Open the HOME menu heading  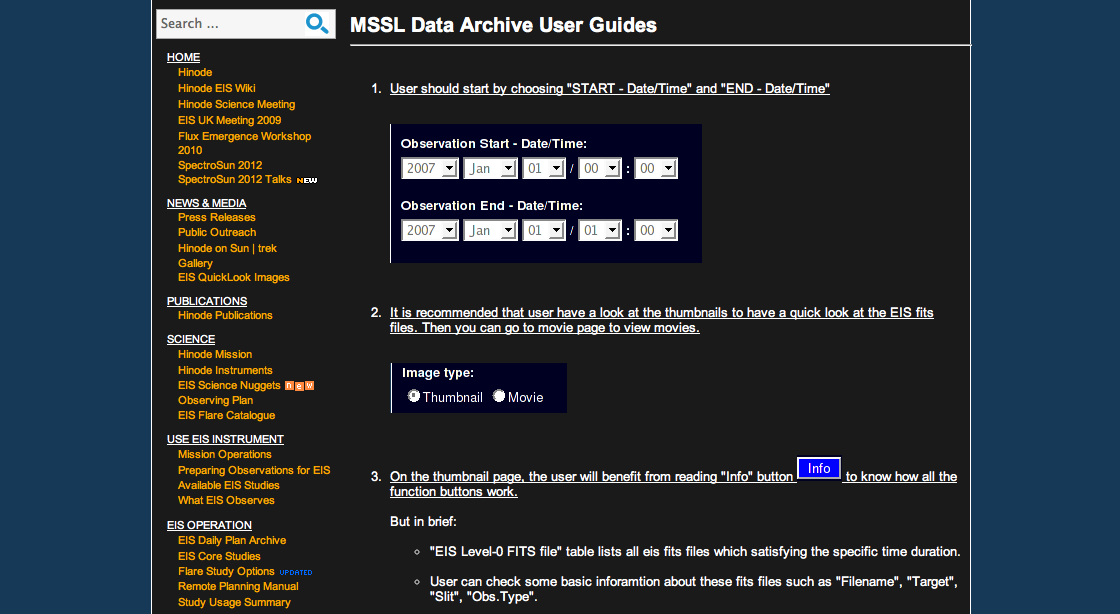click(183, 57)
